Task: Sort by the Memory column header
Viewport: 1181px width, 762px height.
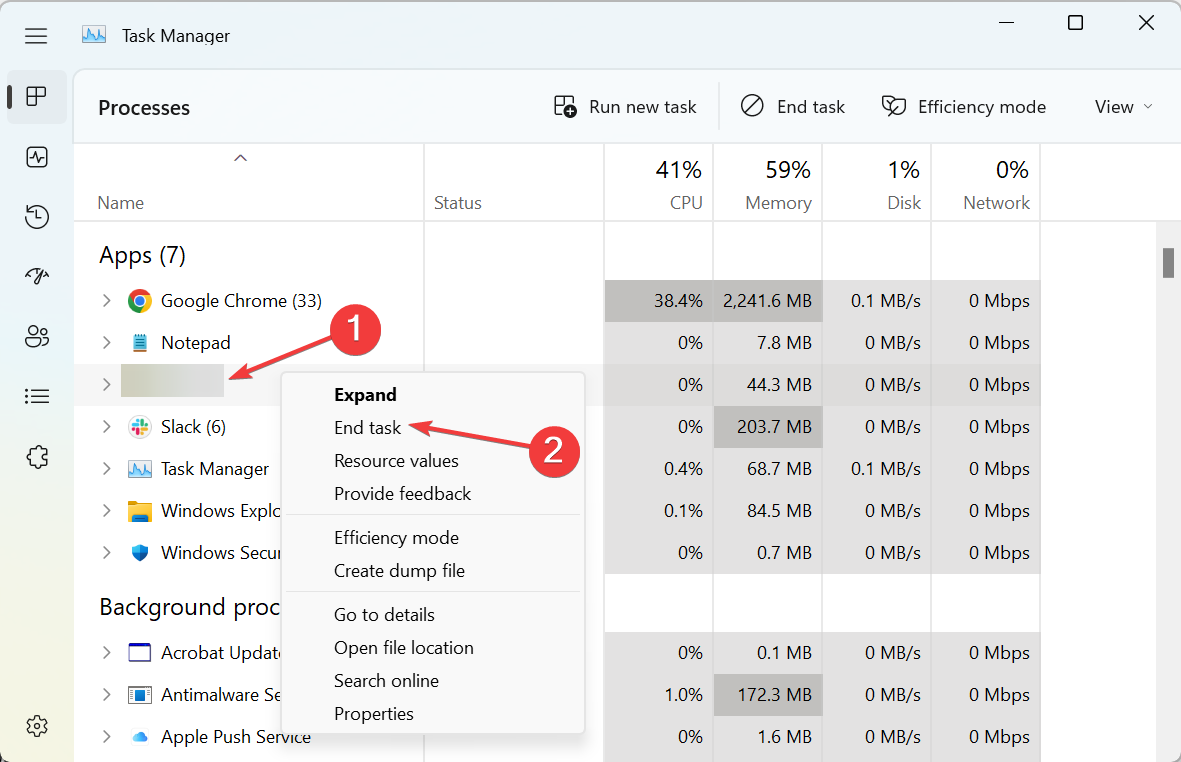Action: (x=768, y=182)
